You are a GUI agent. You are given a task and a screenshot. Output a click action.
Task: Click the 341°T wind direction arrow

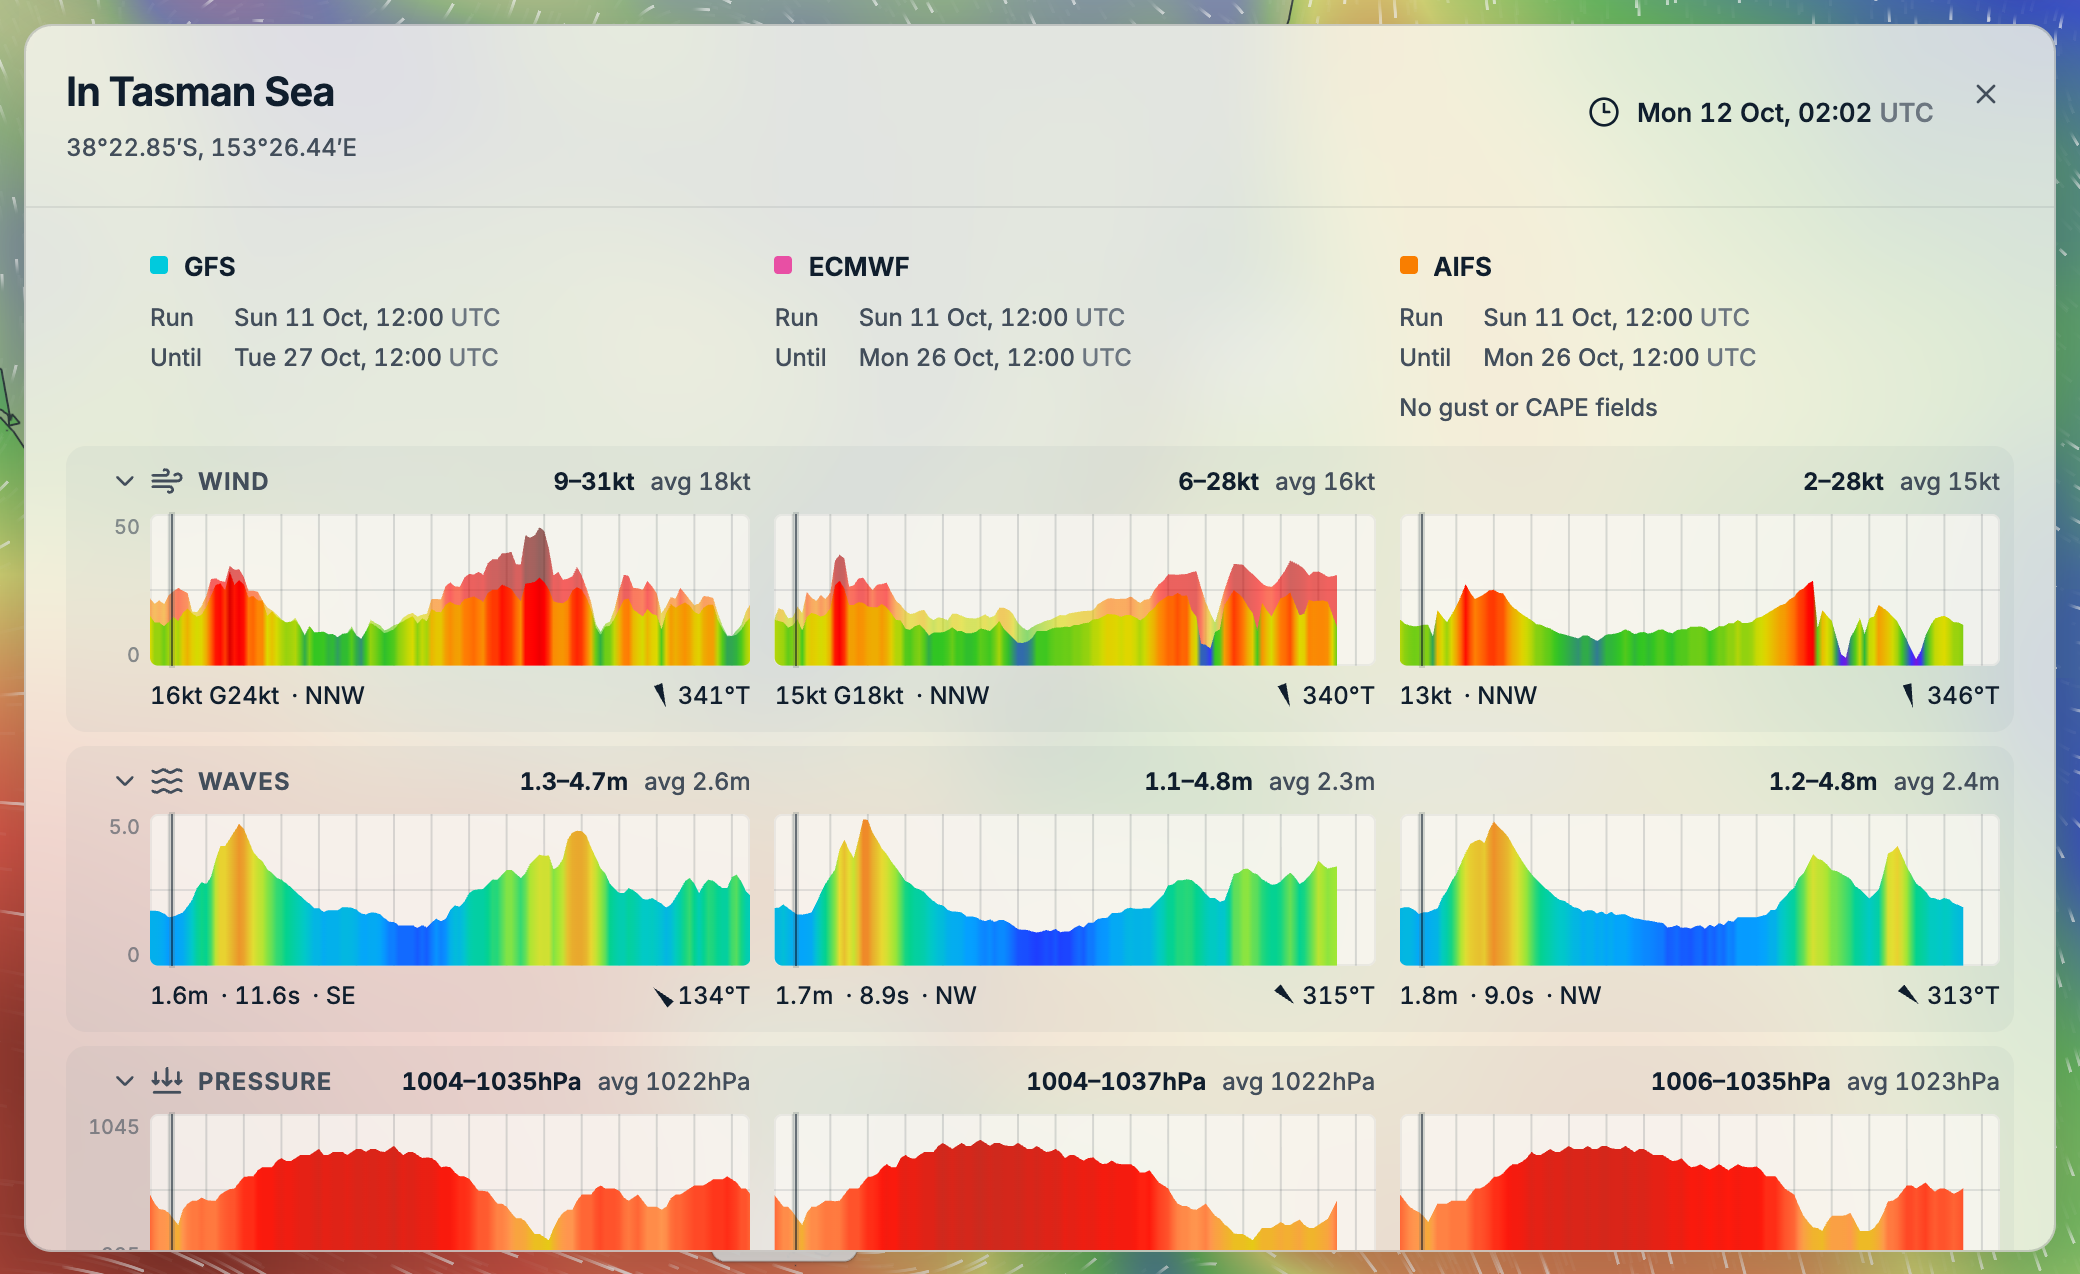(x=660, y=695)
